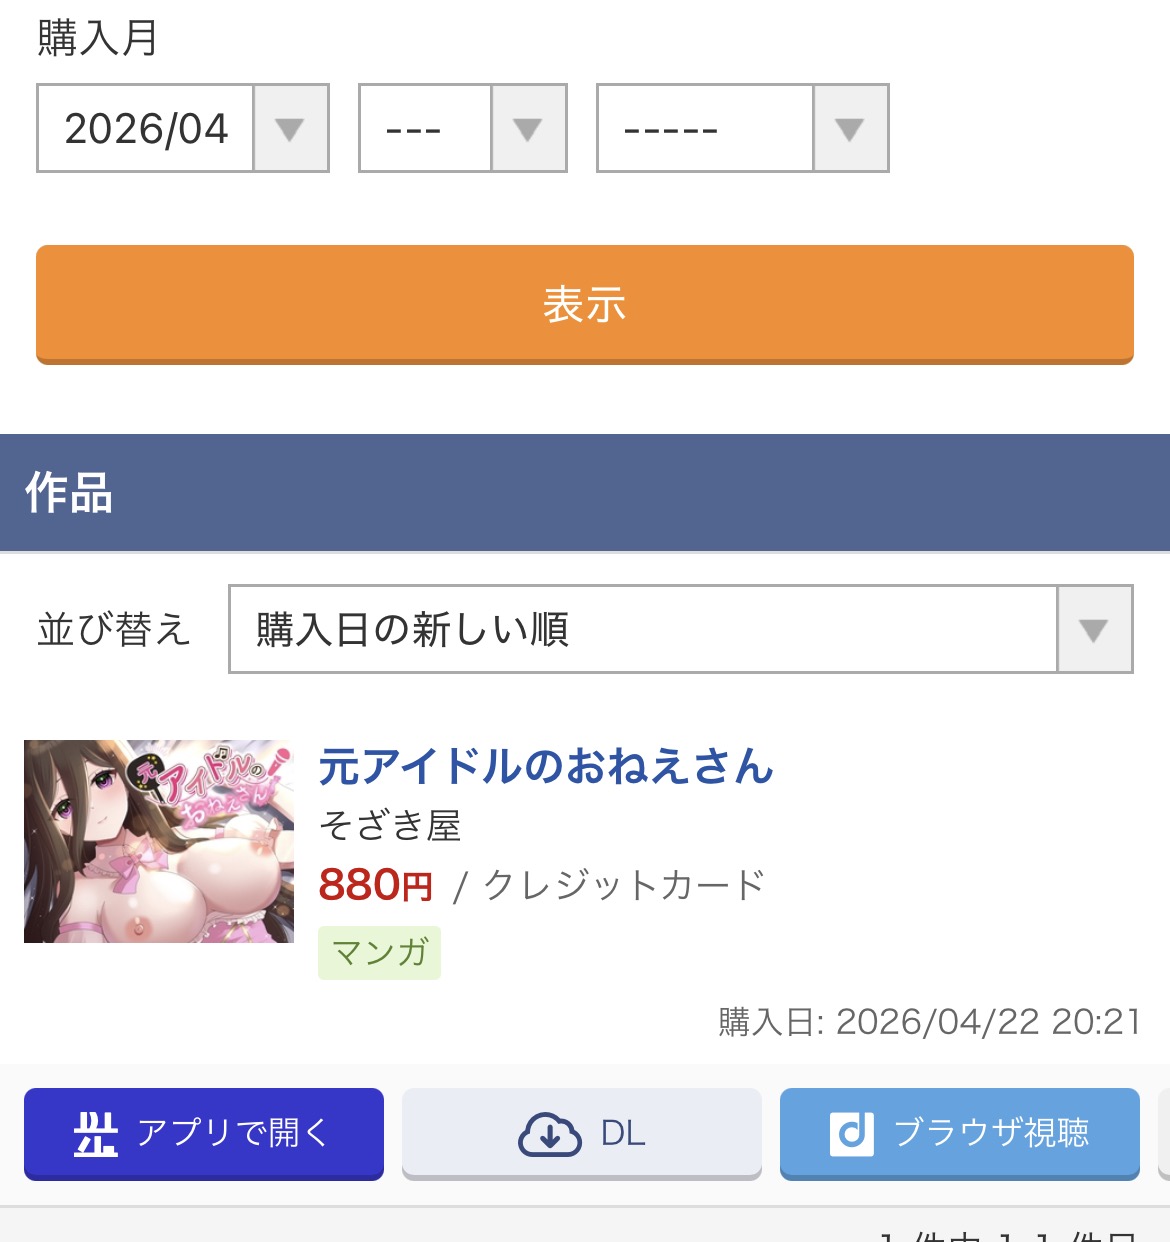Click the arrow of the 購入日の新しい順 sort box
Image resolution: width=1170 pixels, height=1242 pixels.
pyautogui.click(x=1094, y=629)
